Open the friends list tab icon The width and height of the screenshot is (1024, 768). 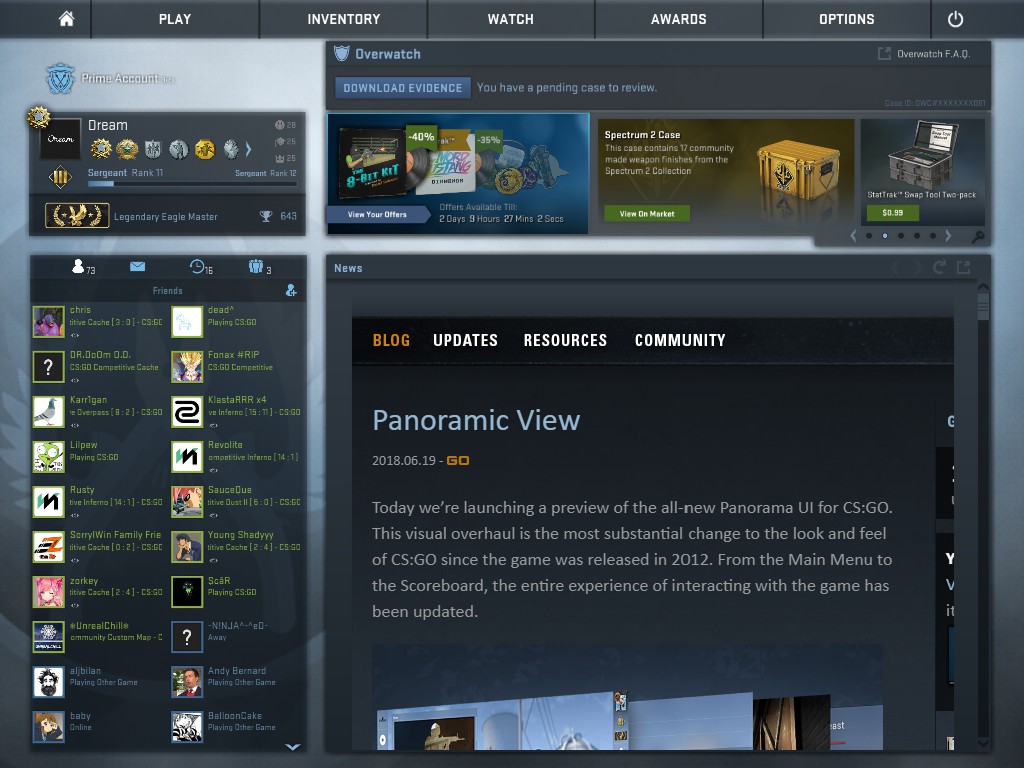click(78, 266)
